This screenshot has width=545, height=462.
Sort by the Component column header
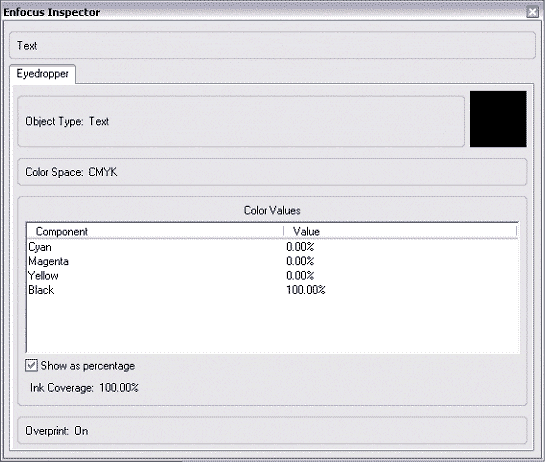point(155,232)
